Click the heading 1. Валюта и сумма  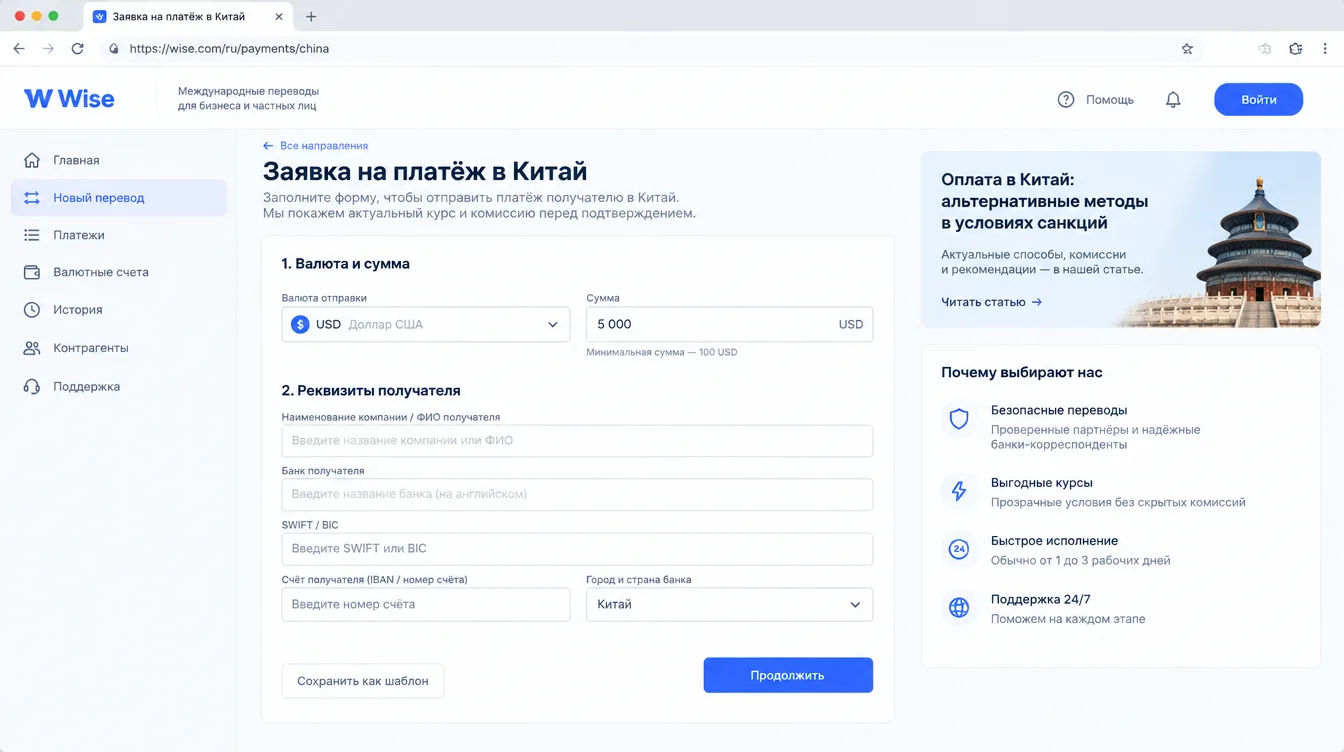pos(346,264)
